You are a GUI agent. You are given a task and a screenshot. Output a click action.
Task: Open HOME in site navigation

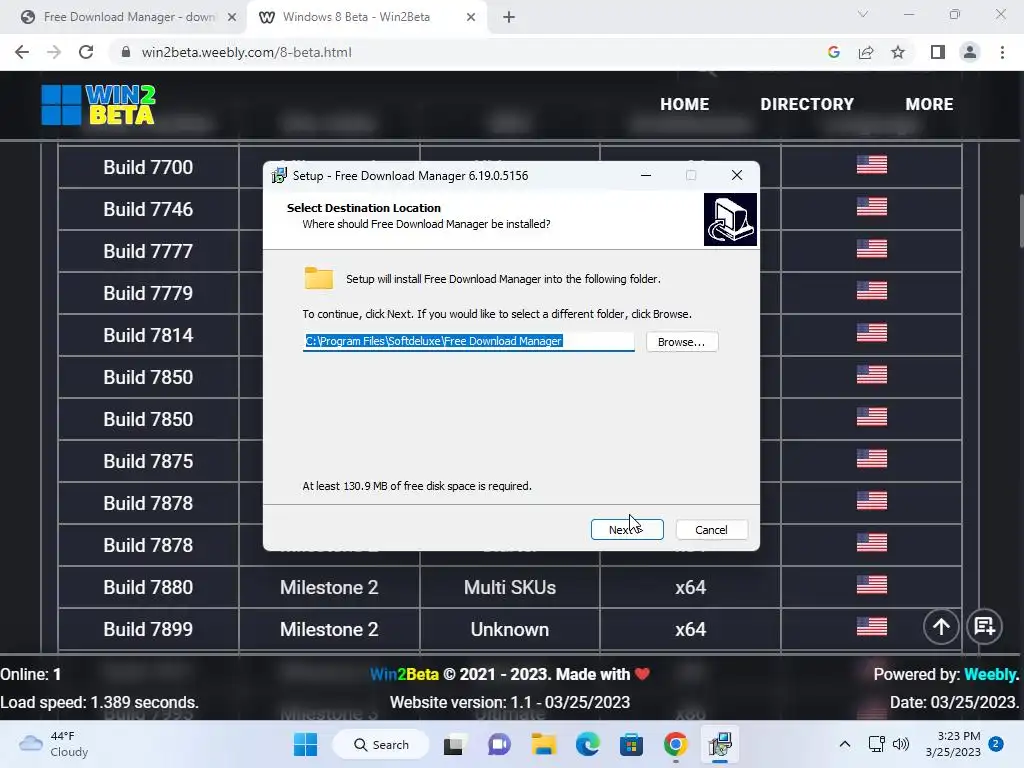pyautogui.click(x=684, y=104)
